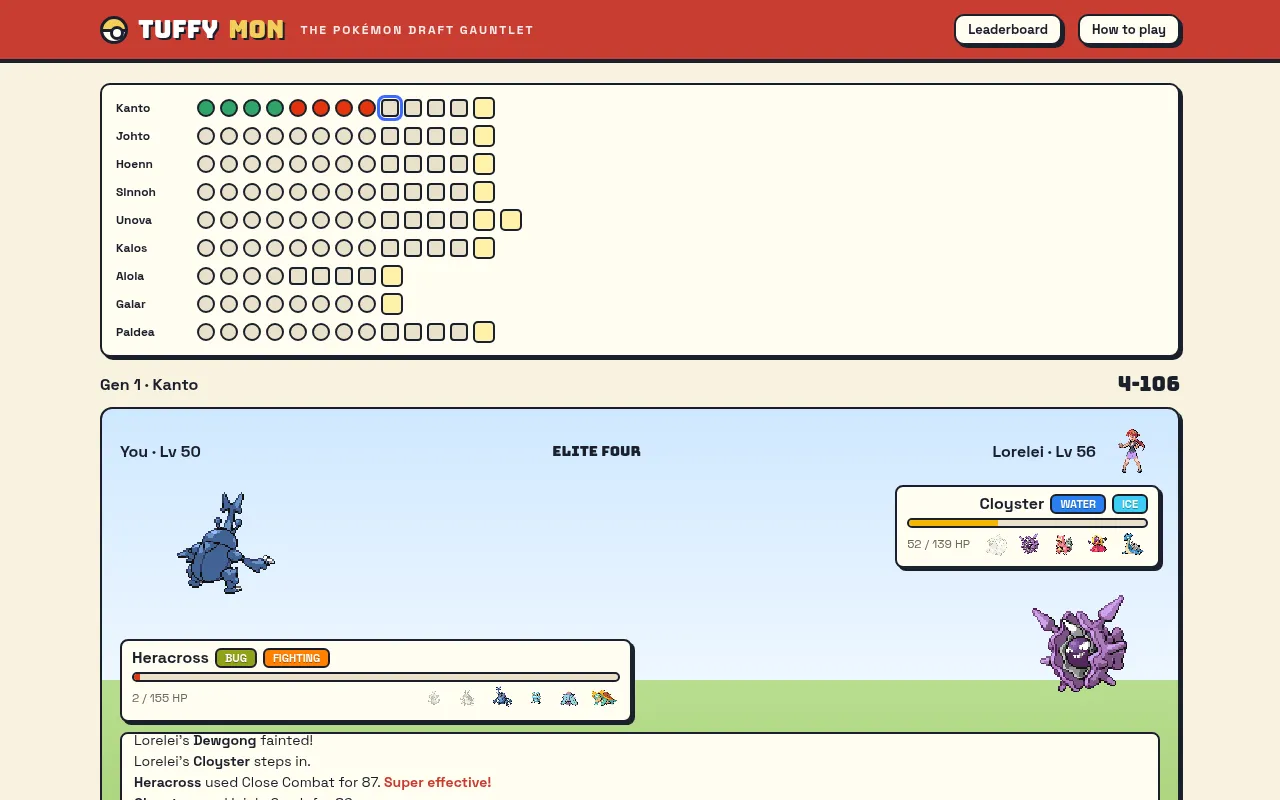Click the 'Gen 1 · Kanto' heading

tap(149, 385)
